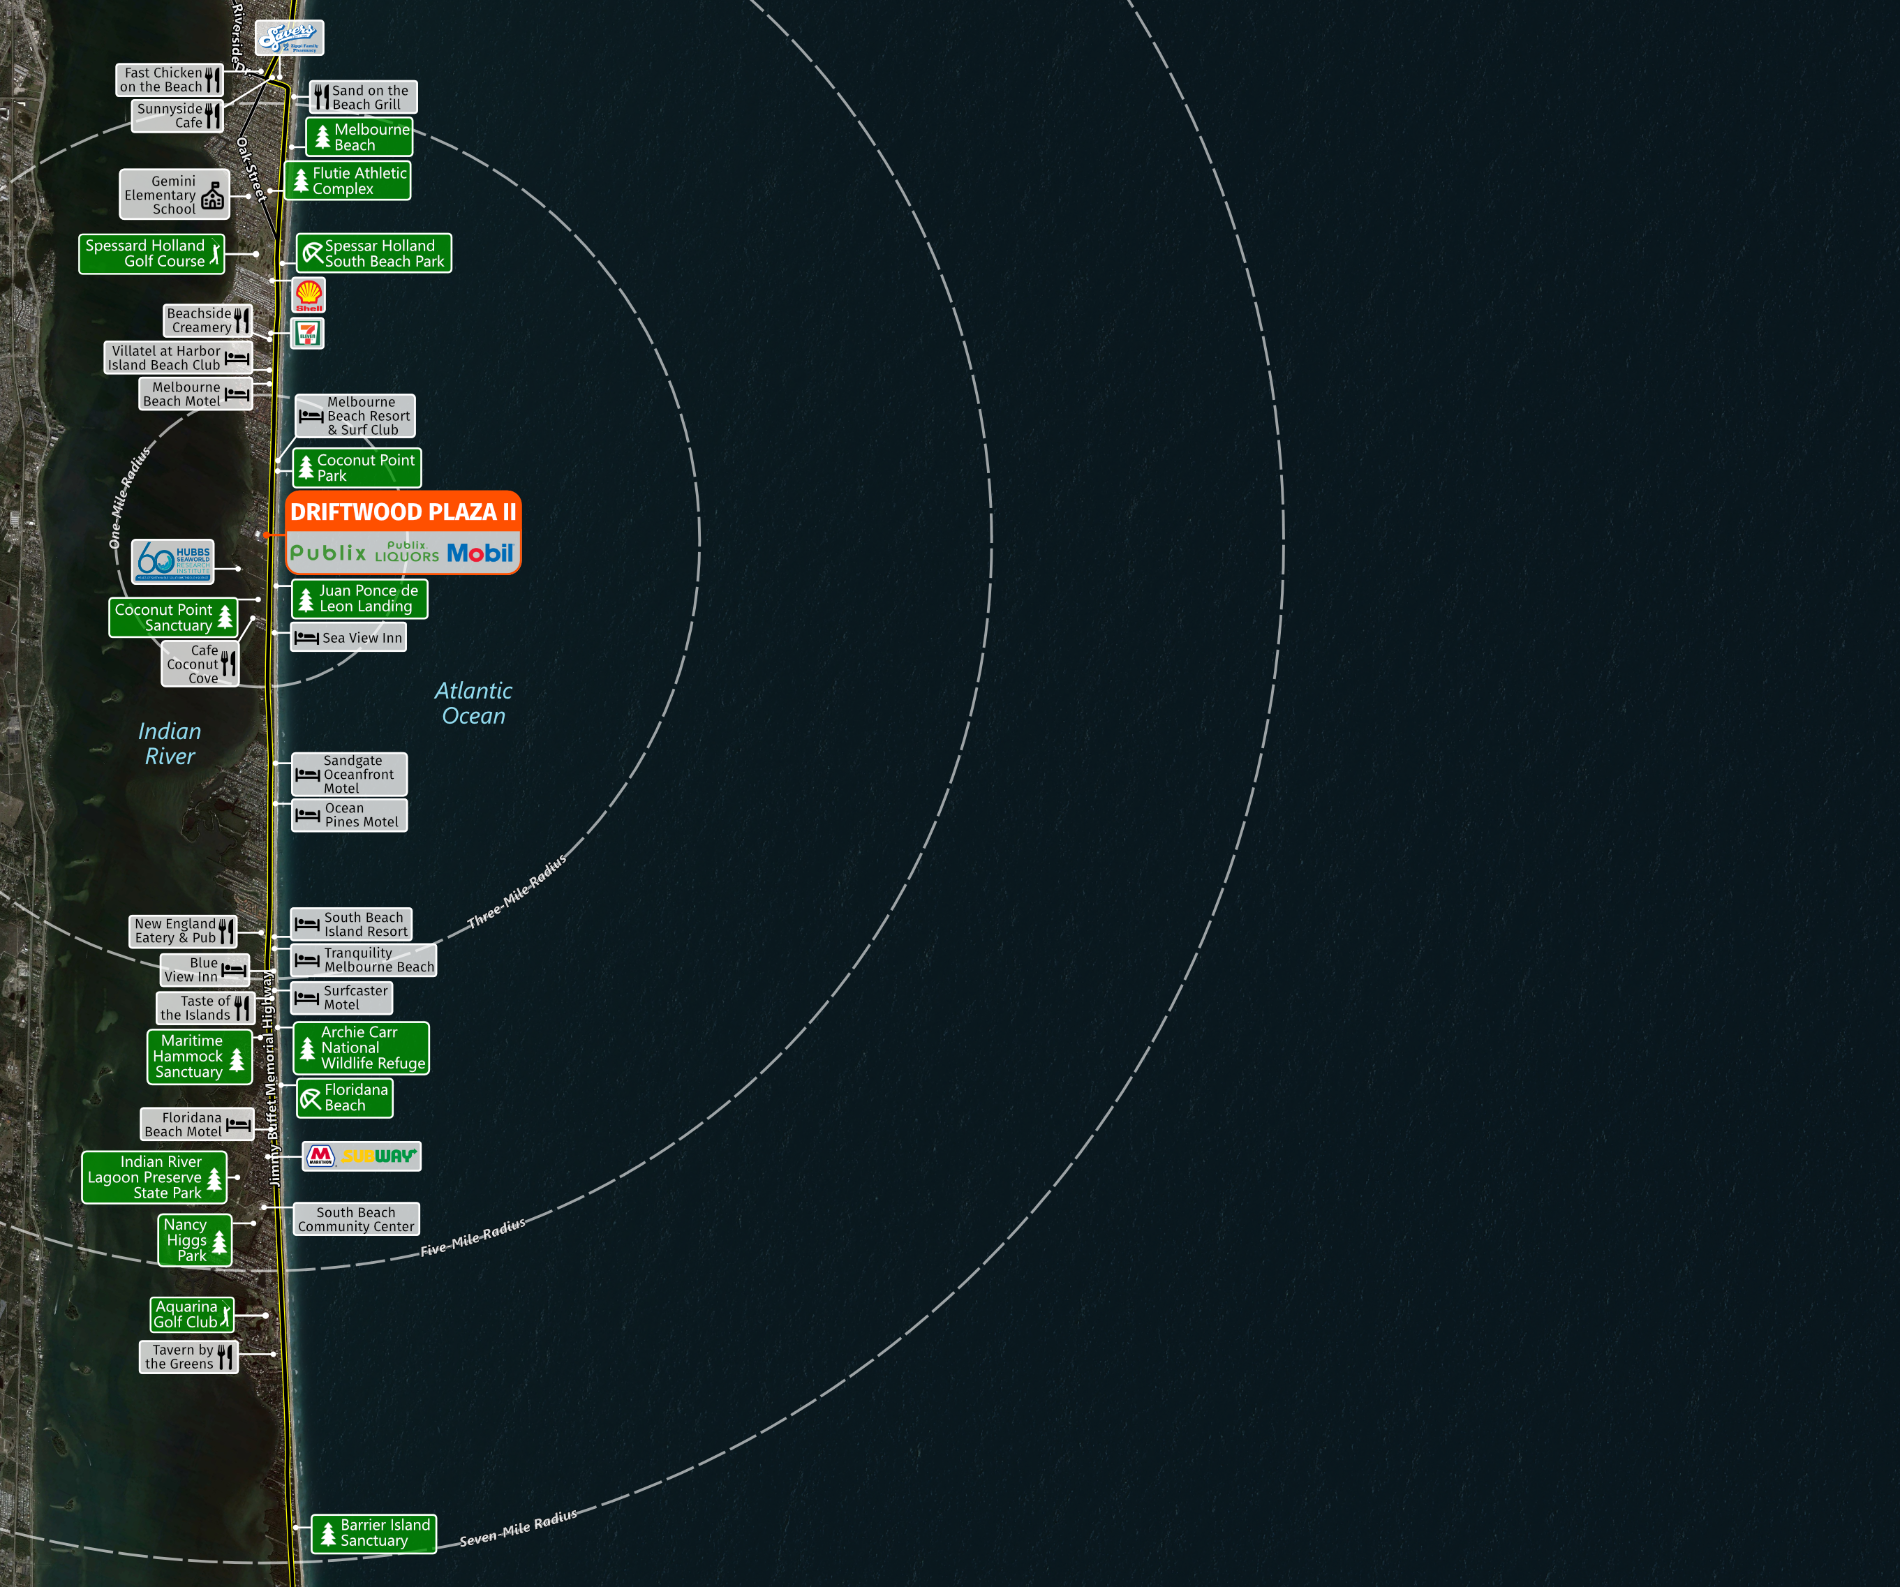
Task: Select the Barrier Island Sanctuary label
Action: [374, 1533]
